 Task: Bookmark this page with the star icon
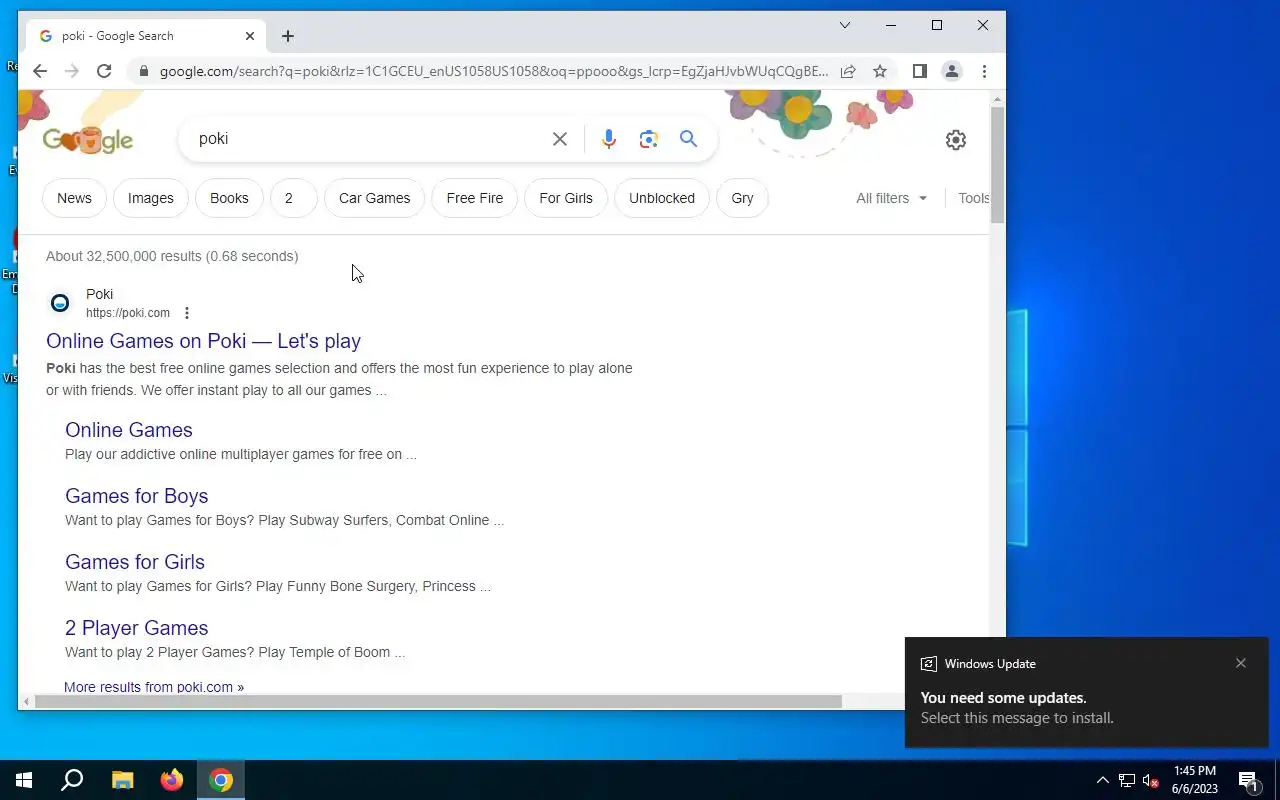pos(880,71)
